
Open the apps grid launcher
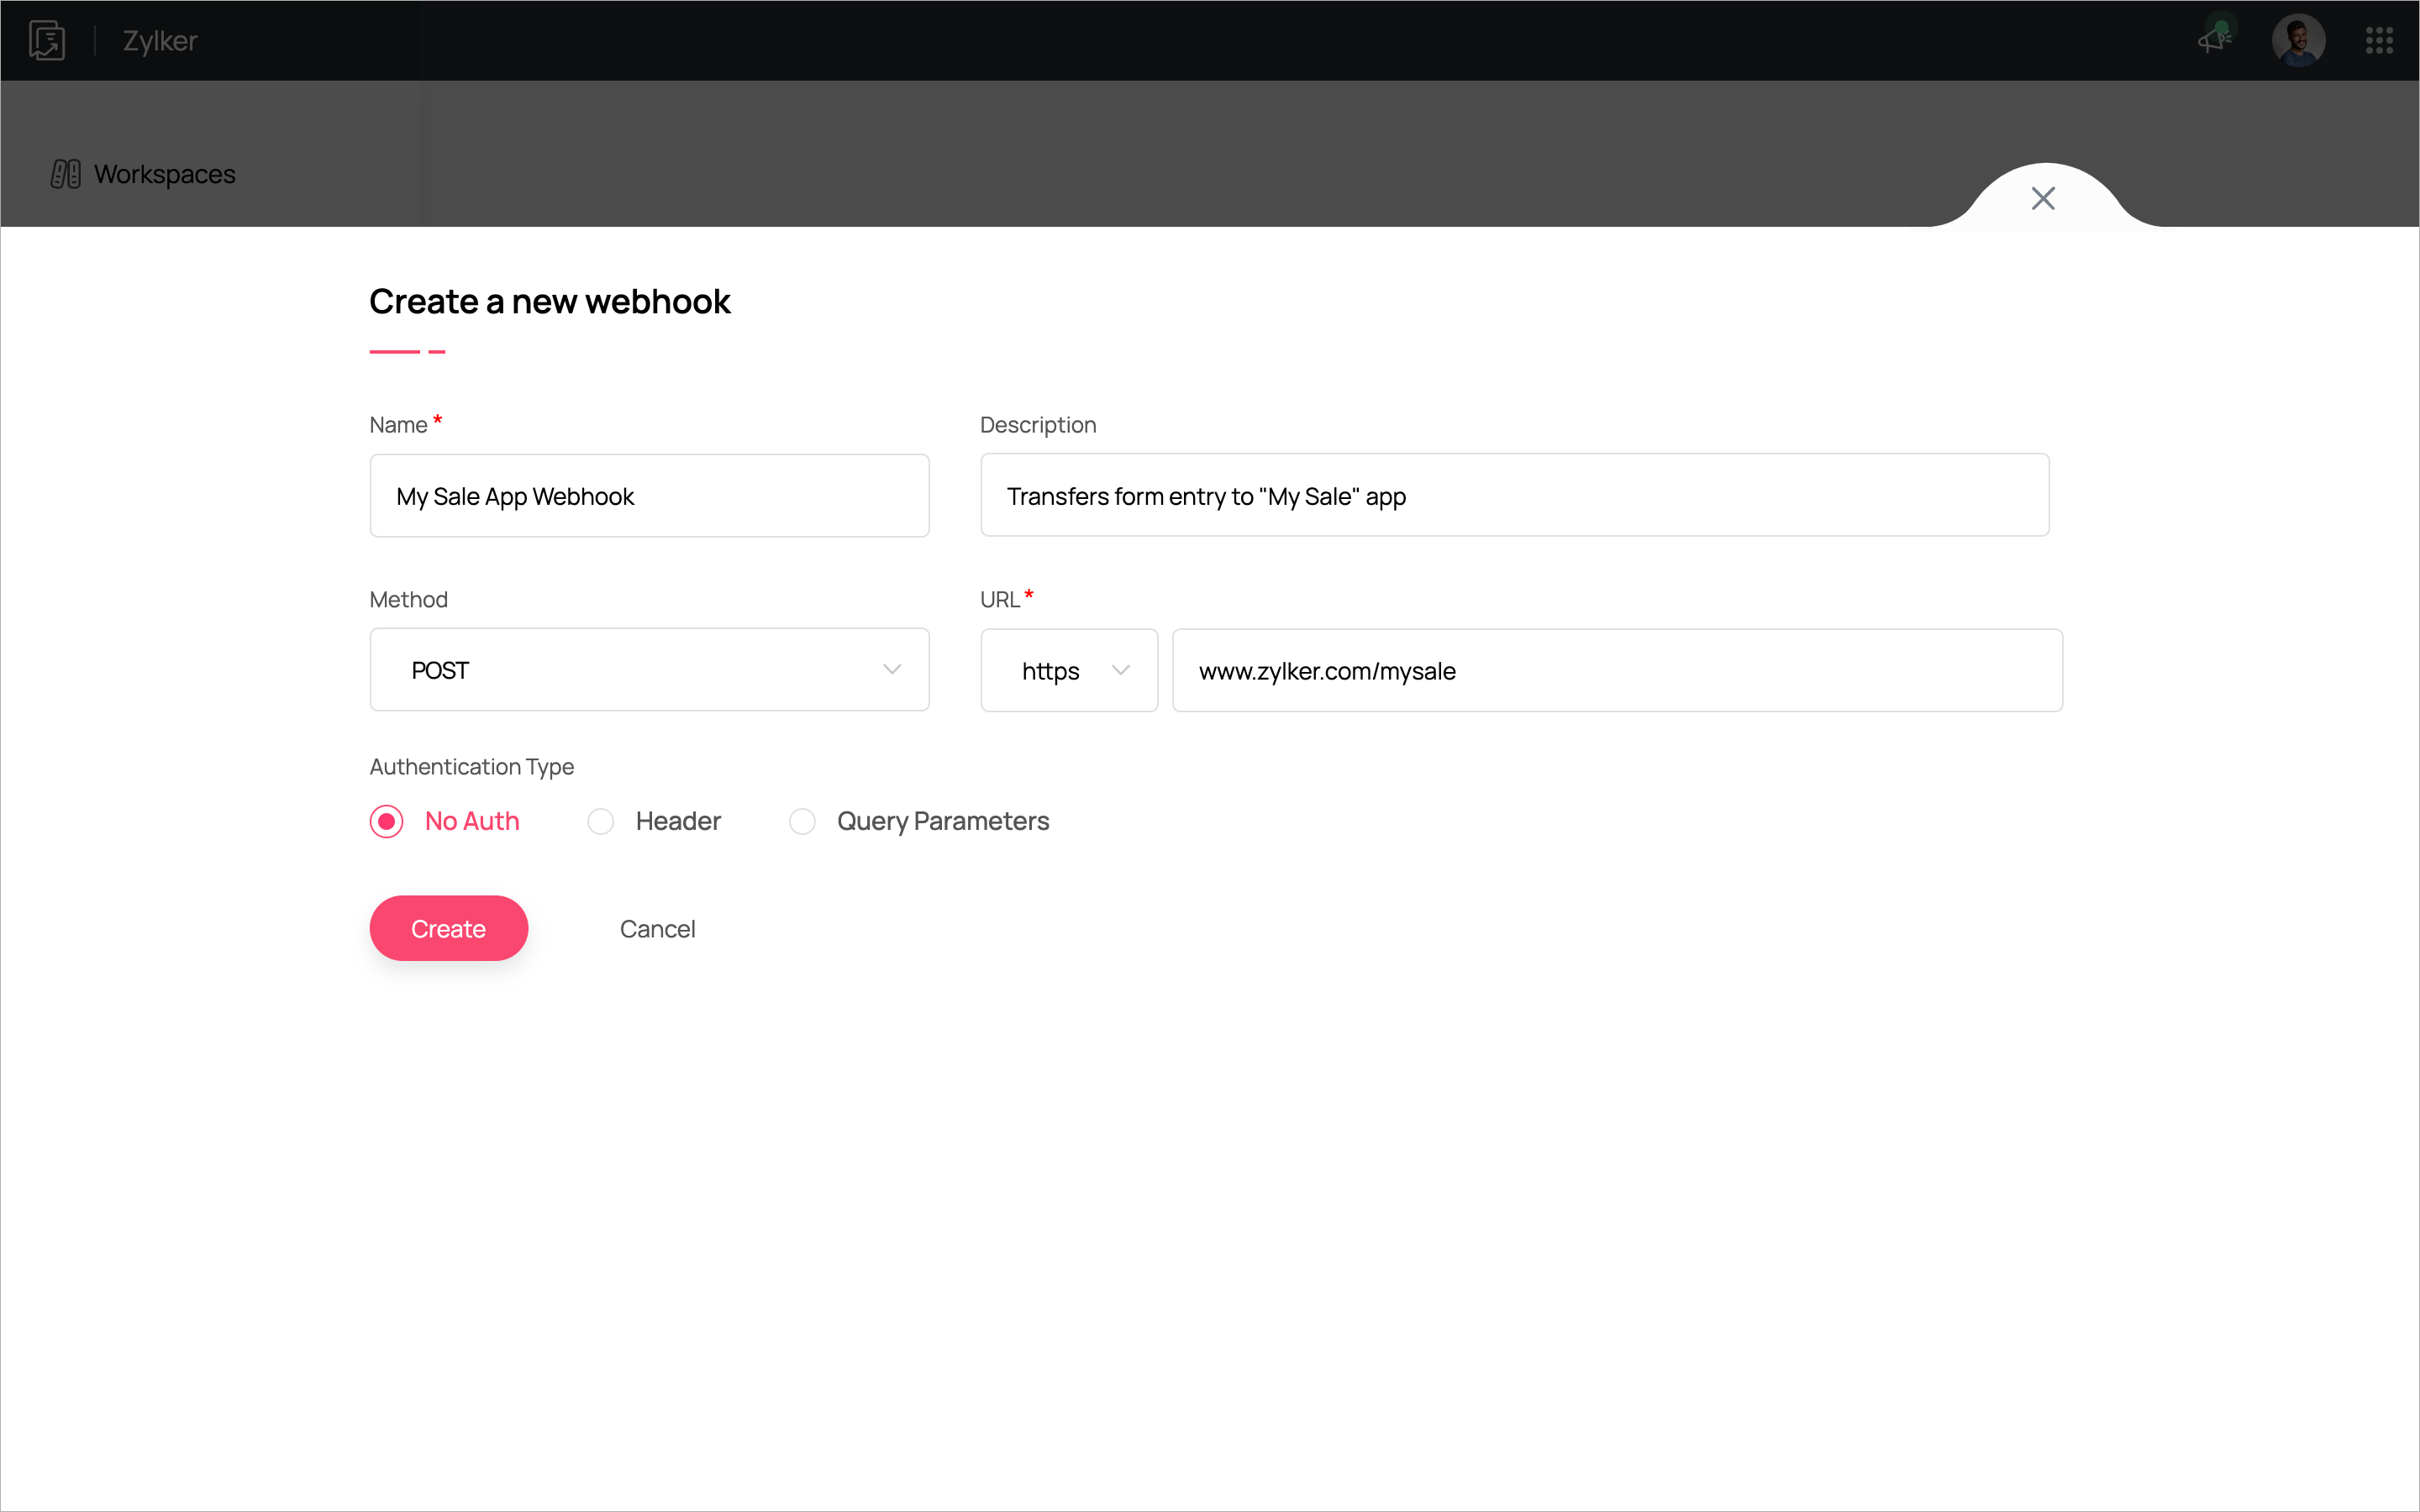[2379, 40]
